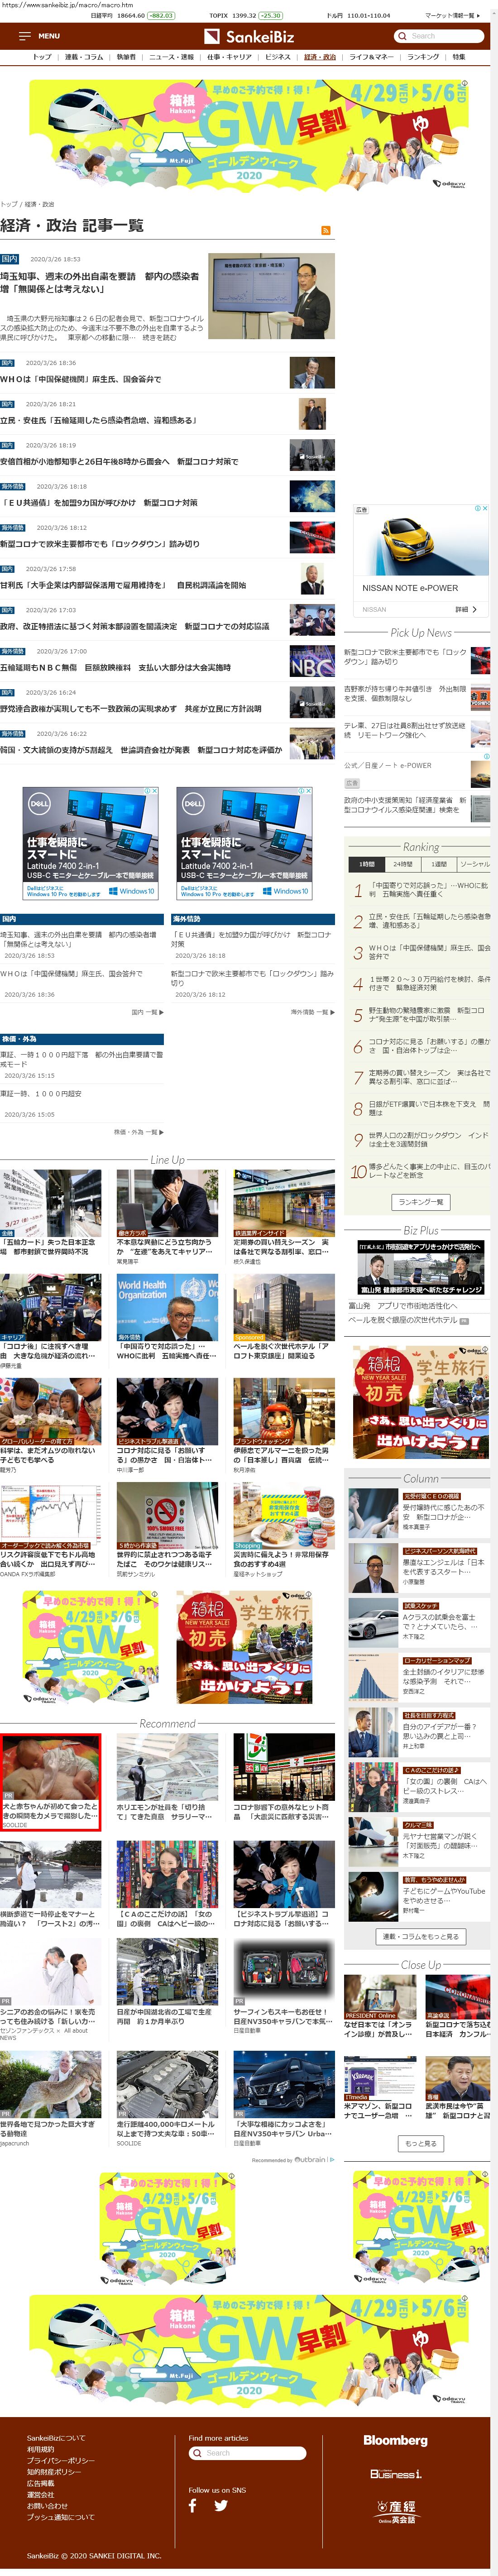
Task: Select the ライフ&マネー navigation tab
Action: point(370,57)
